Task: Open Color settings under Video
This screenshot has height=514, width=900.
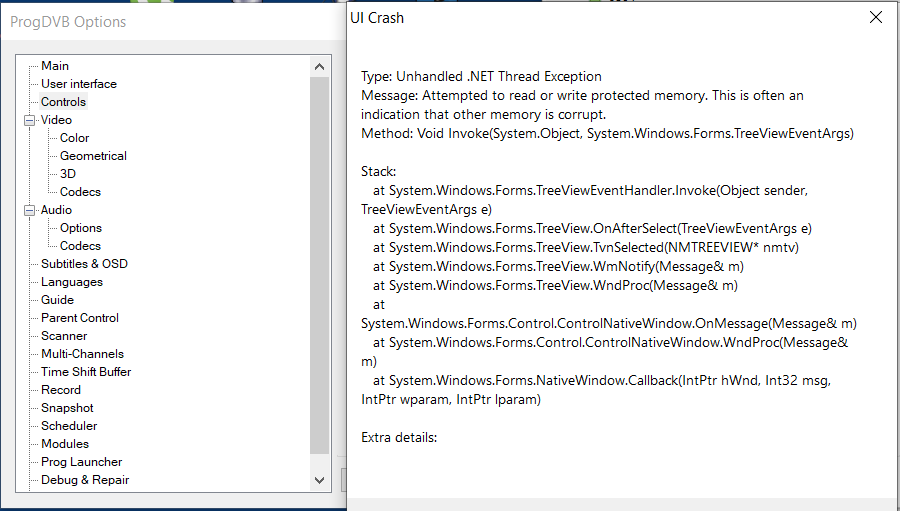Action: click(x=74, y=138)
